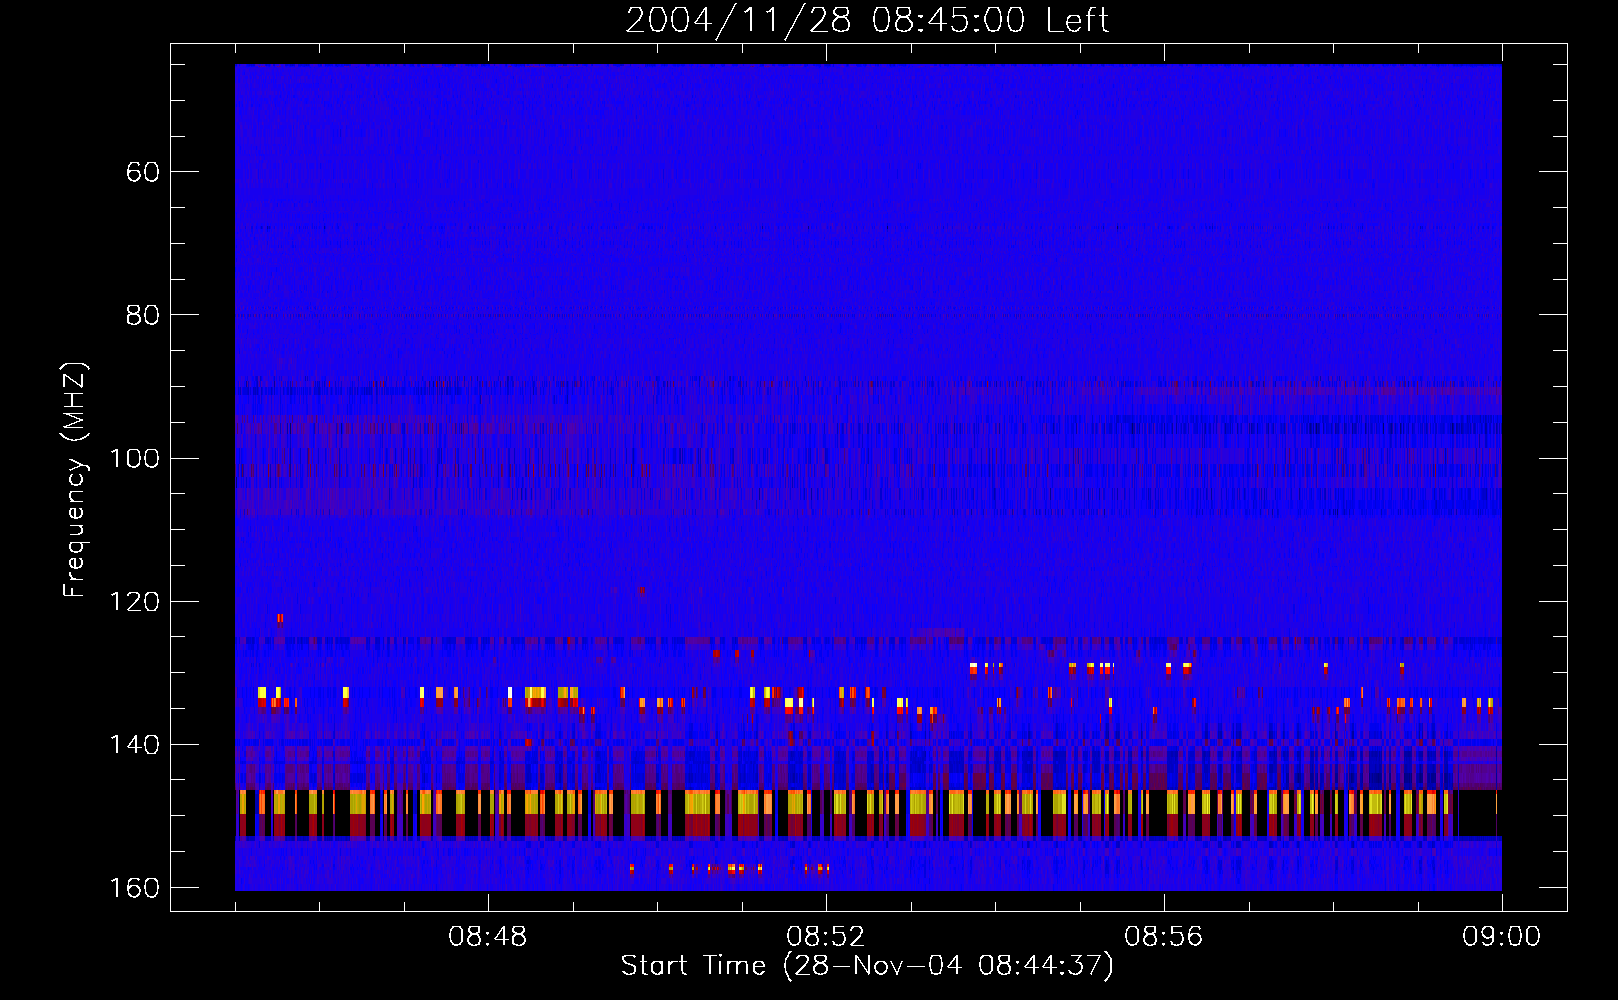This screenshot has width=1618, height=1000.
Task: Click the 80 frequency tick label
Action: (x=143, y=315)
